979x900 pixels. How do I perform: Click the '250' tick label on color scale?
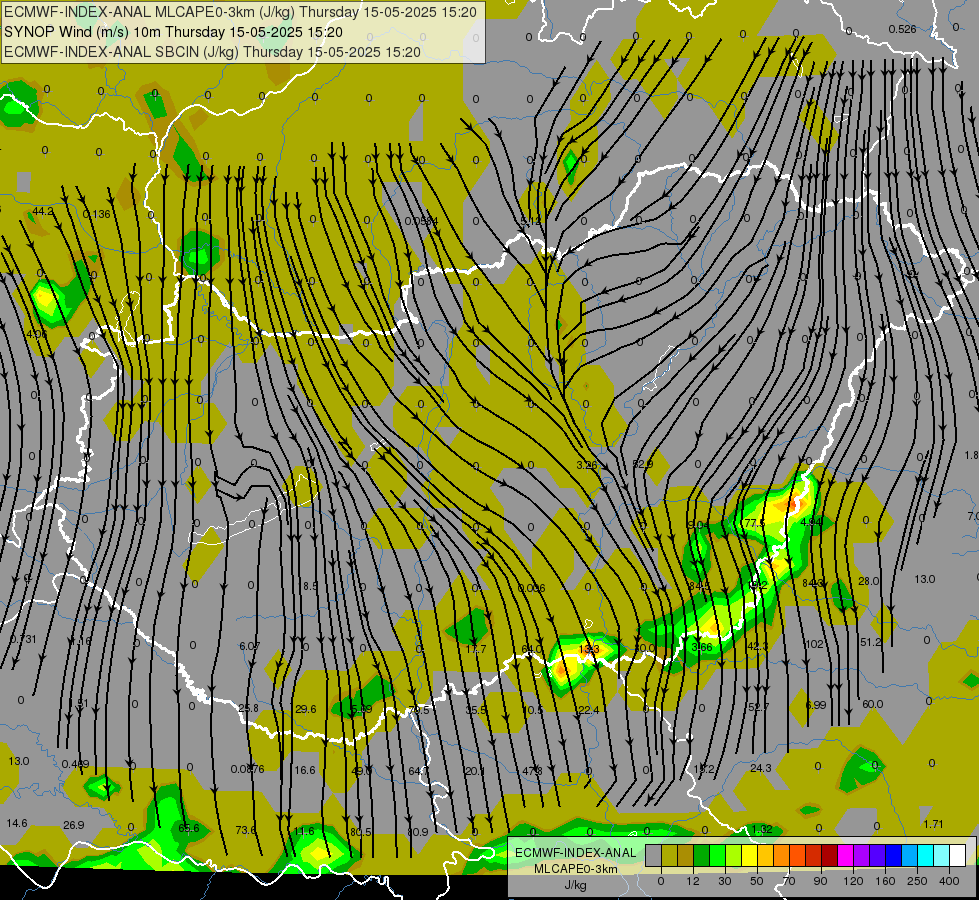coord(917,881)
